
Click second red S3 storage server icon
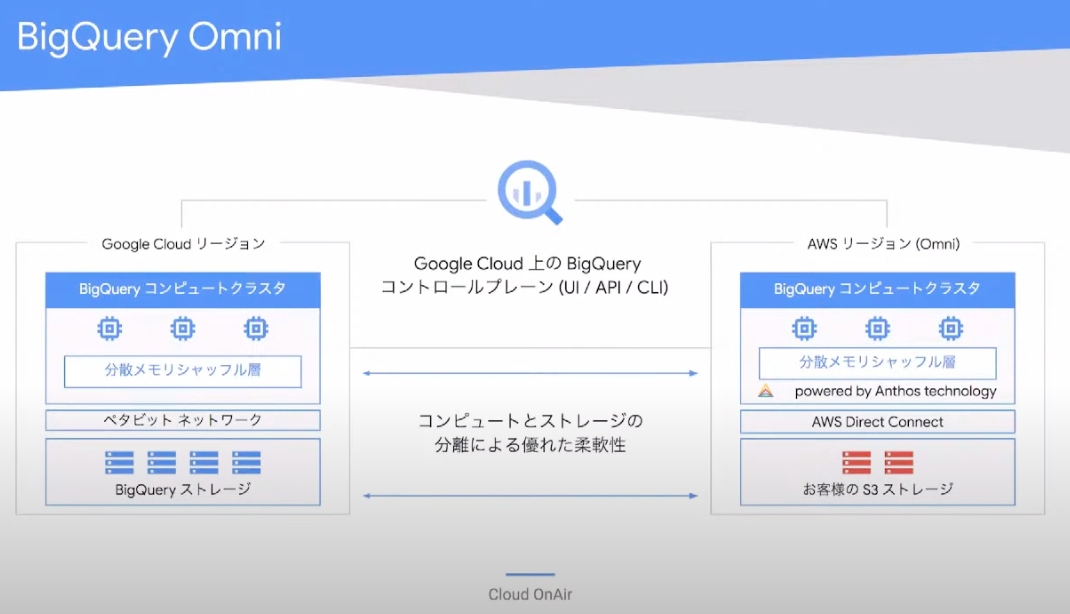coord(899,463)
